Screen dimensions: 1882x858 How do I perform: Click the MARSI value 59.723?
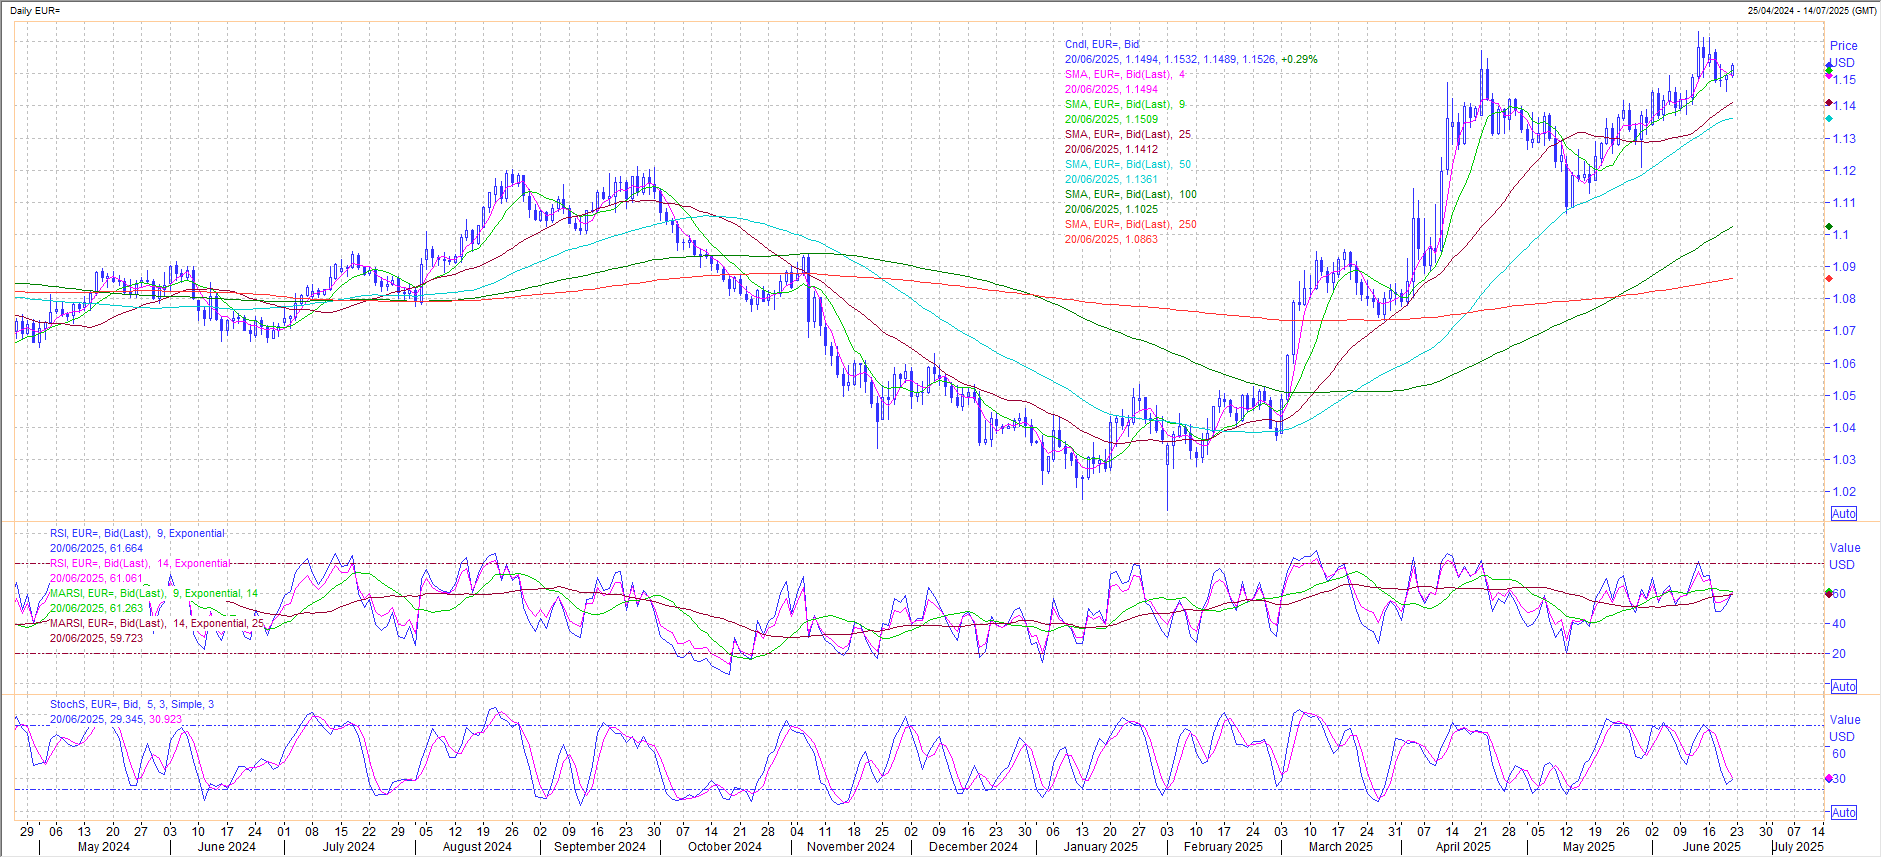pos(126,638)
